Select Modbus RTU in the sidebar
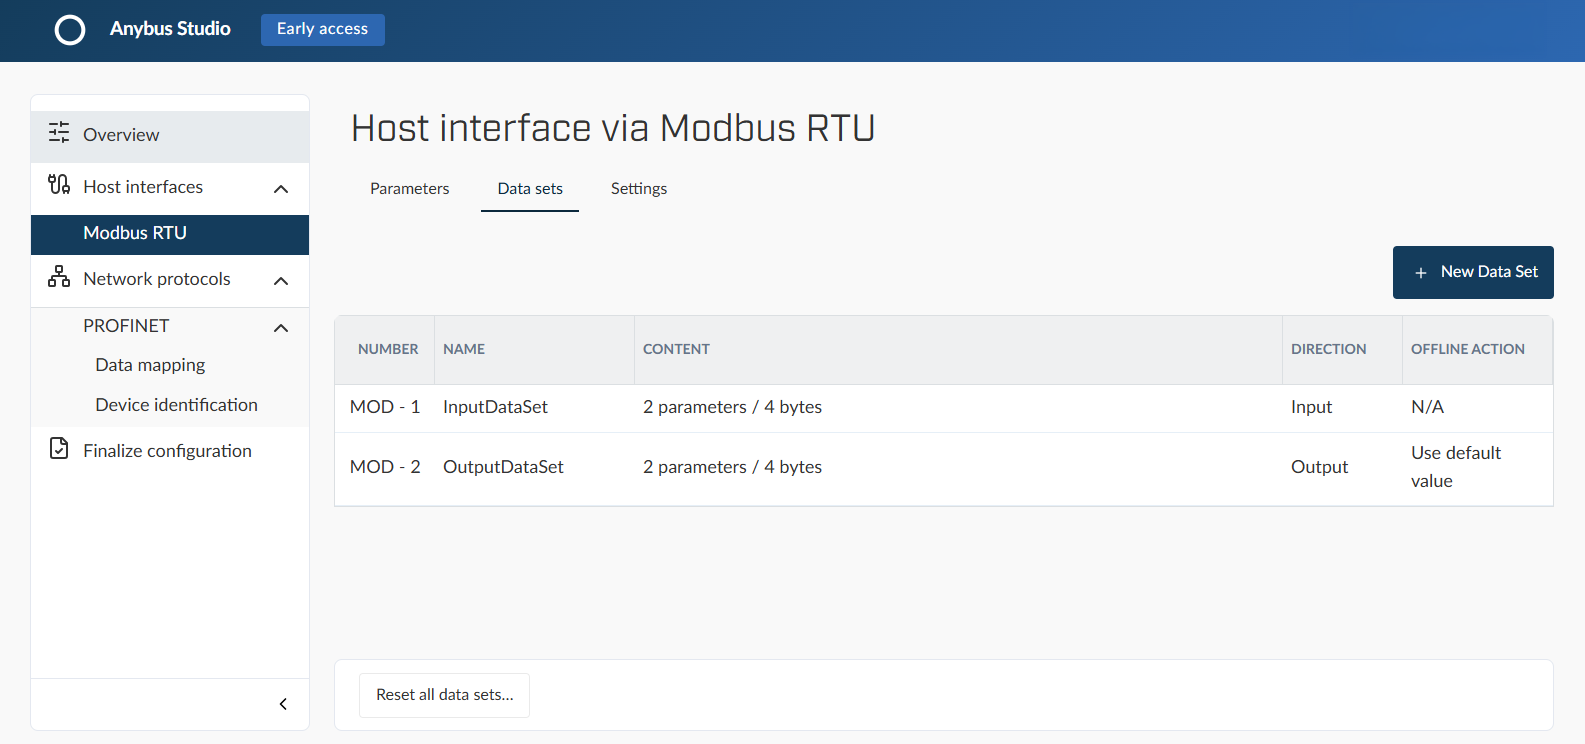The width and height of the screenshot is (1585, 744). (170, 234)
